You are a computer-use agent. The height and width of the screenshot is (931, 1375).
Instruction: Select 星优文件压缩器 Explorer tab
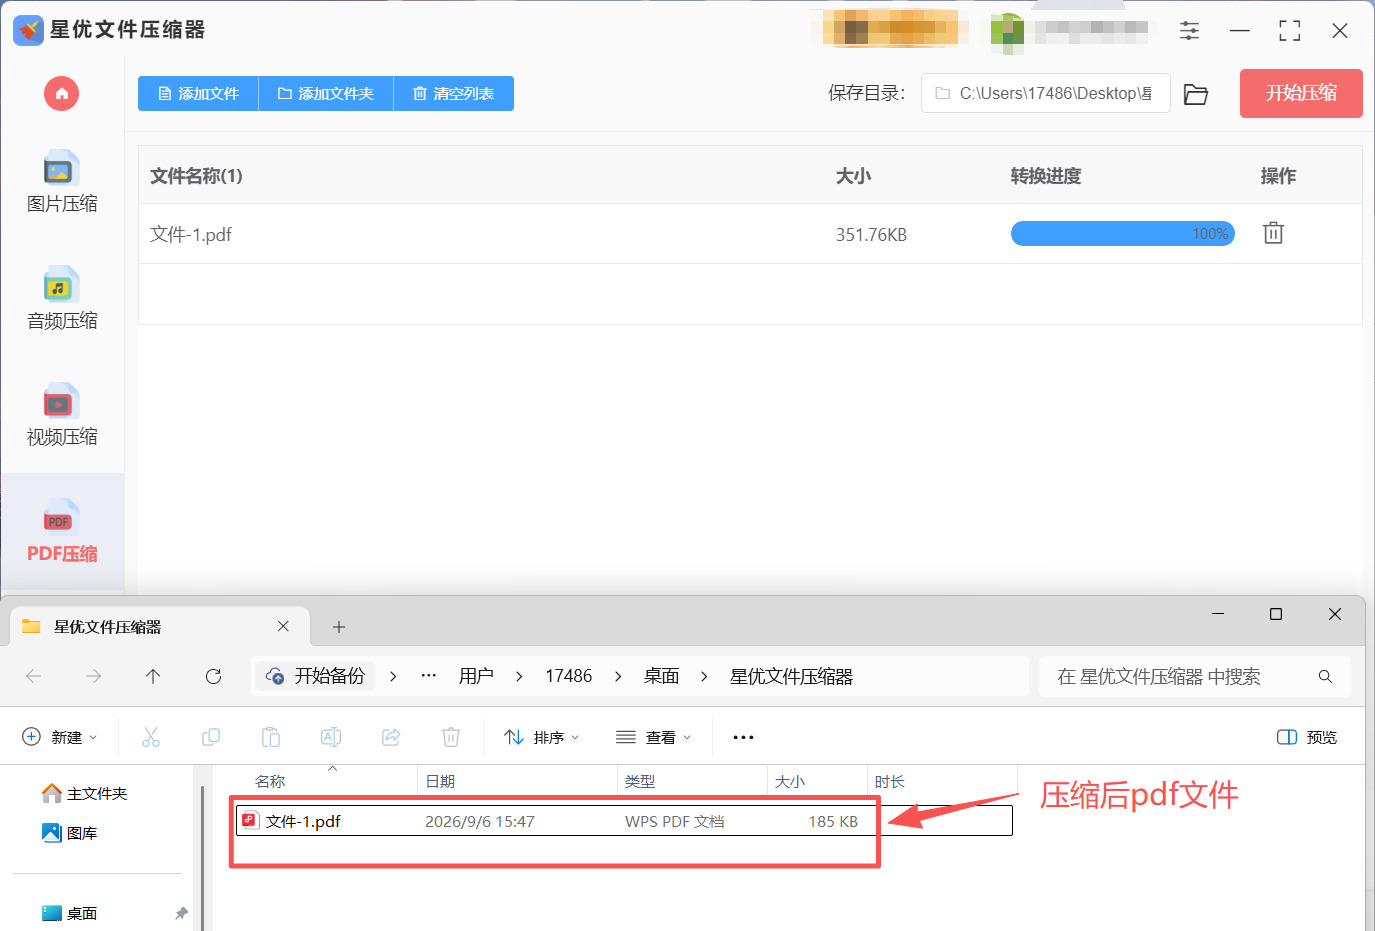coord(159,627)
